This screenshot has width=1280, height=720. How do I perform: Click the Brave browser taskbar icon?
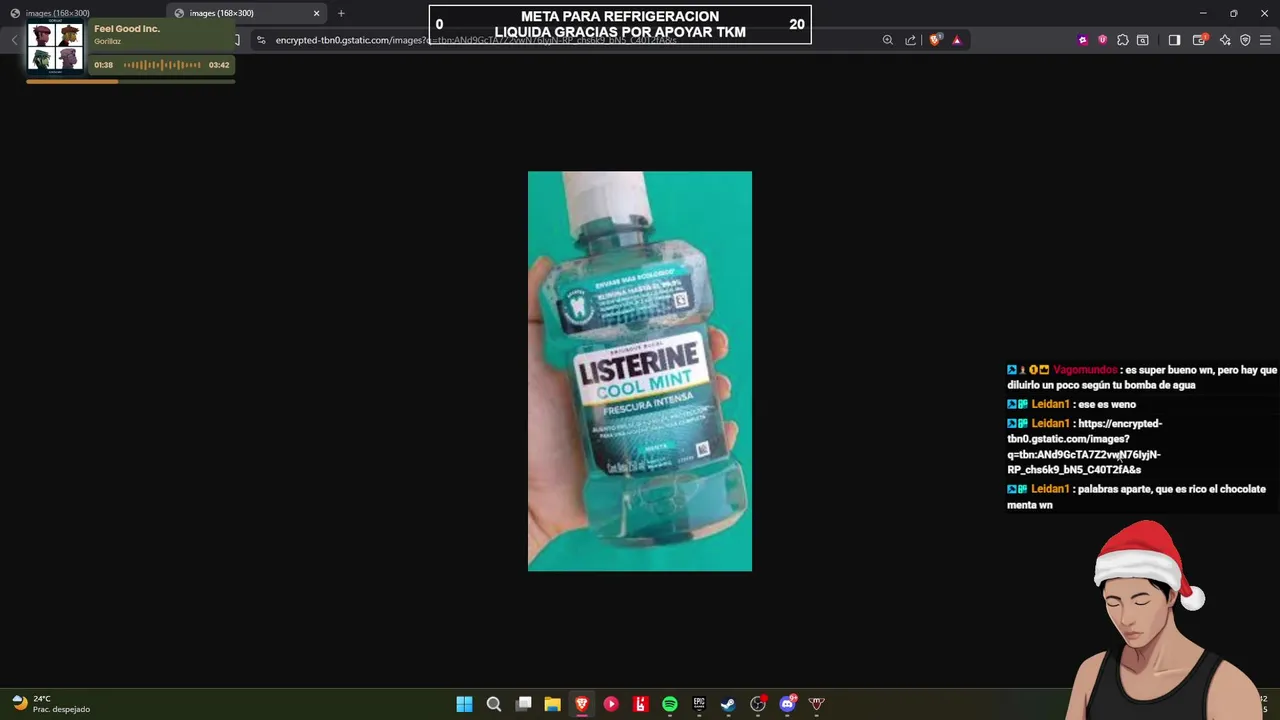click(581, 704)
